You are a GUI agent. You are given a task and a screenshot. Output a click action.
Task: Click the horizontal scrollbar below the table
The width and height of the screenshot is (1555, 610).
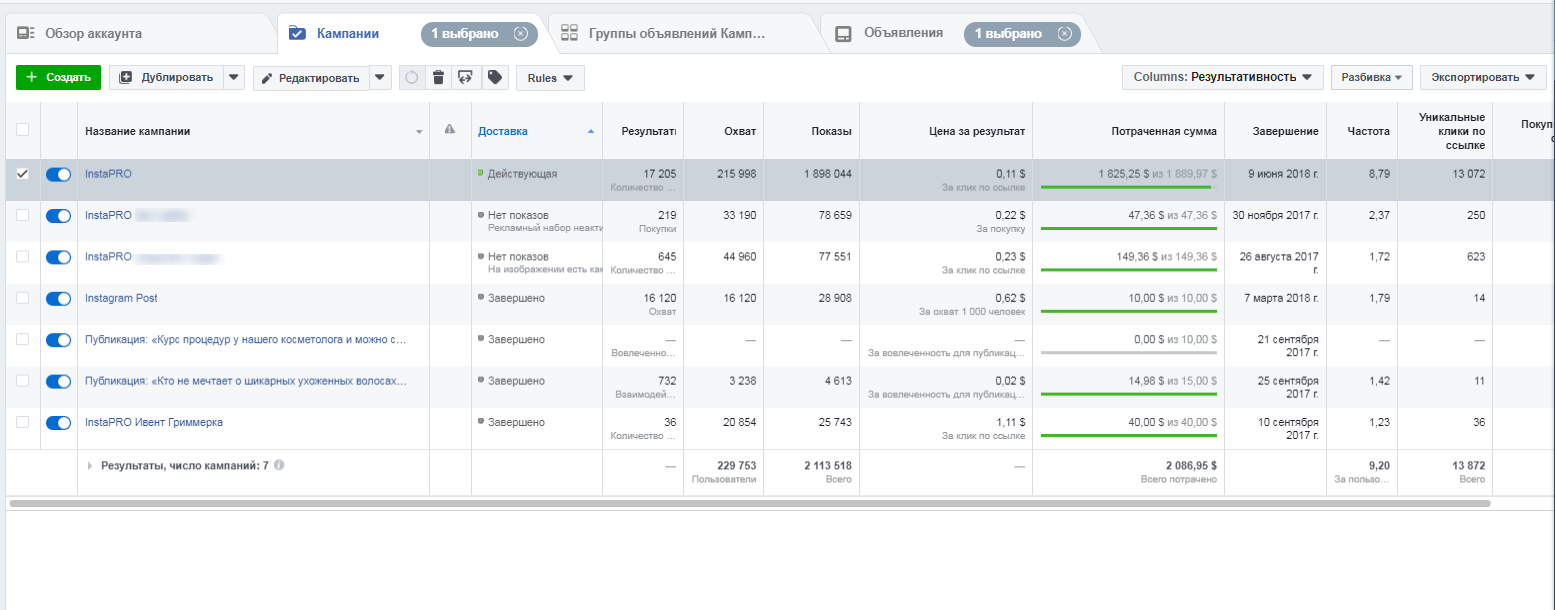750,503
